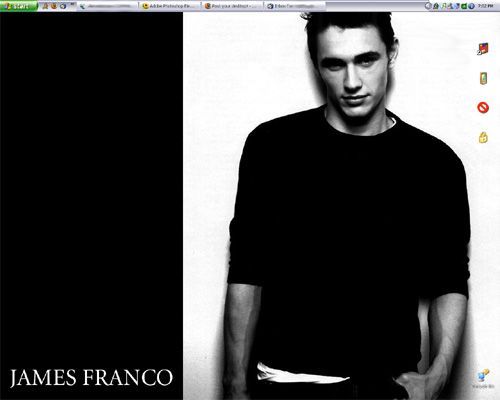This screenshot has width=500, height=400.
Task: Open the mobile phone desktop icon
Action: coord(483,78)
